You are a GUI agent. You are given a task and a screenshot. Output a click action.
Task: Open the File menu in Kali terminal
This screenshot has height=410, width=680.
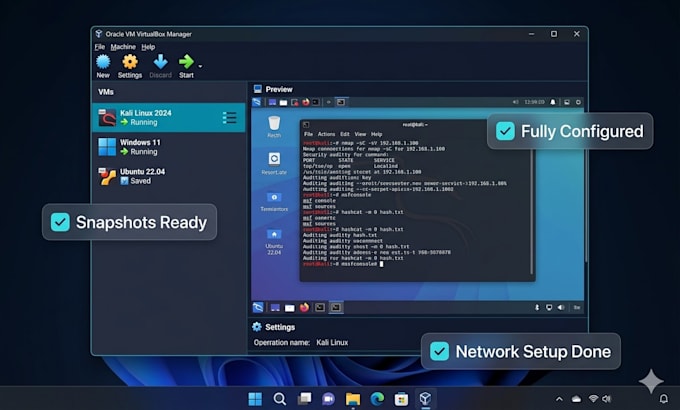tap(308, 134)
